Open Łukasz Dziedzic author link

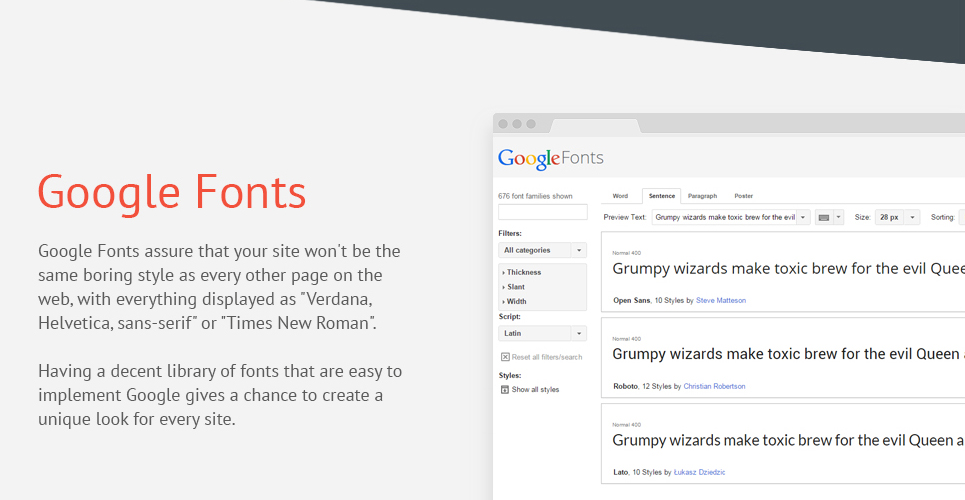pos(699,472)
